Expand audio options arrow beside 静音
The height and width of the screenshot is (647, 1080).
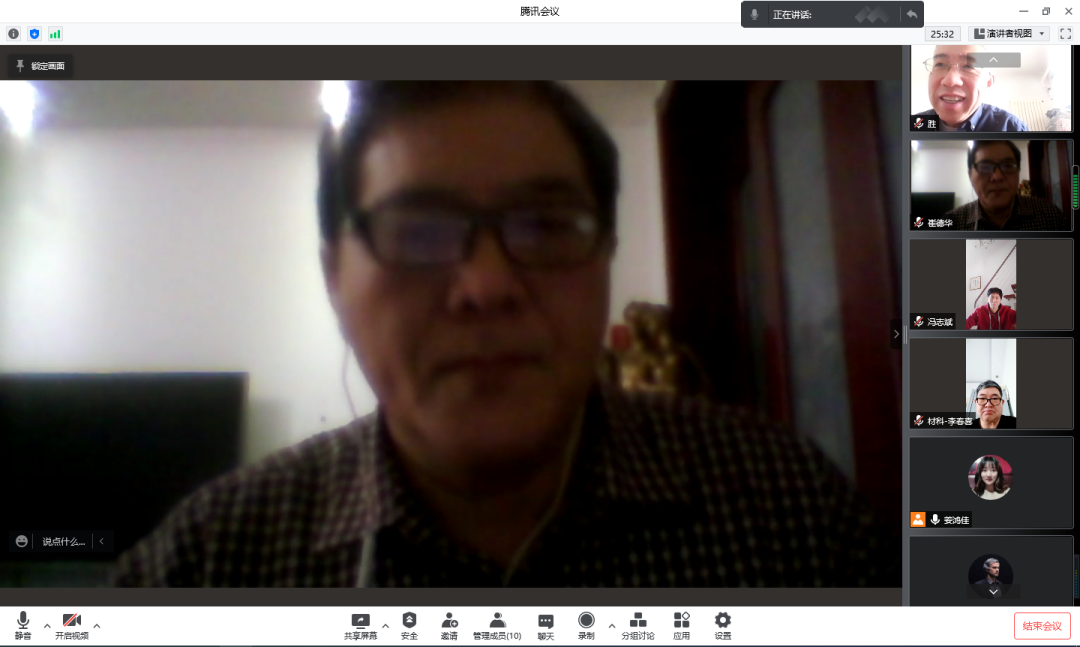47,627
